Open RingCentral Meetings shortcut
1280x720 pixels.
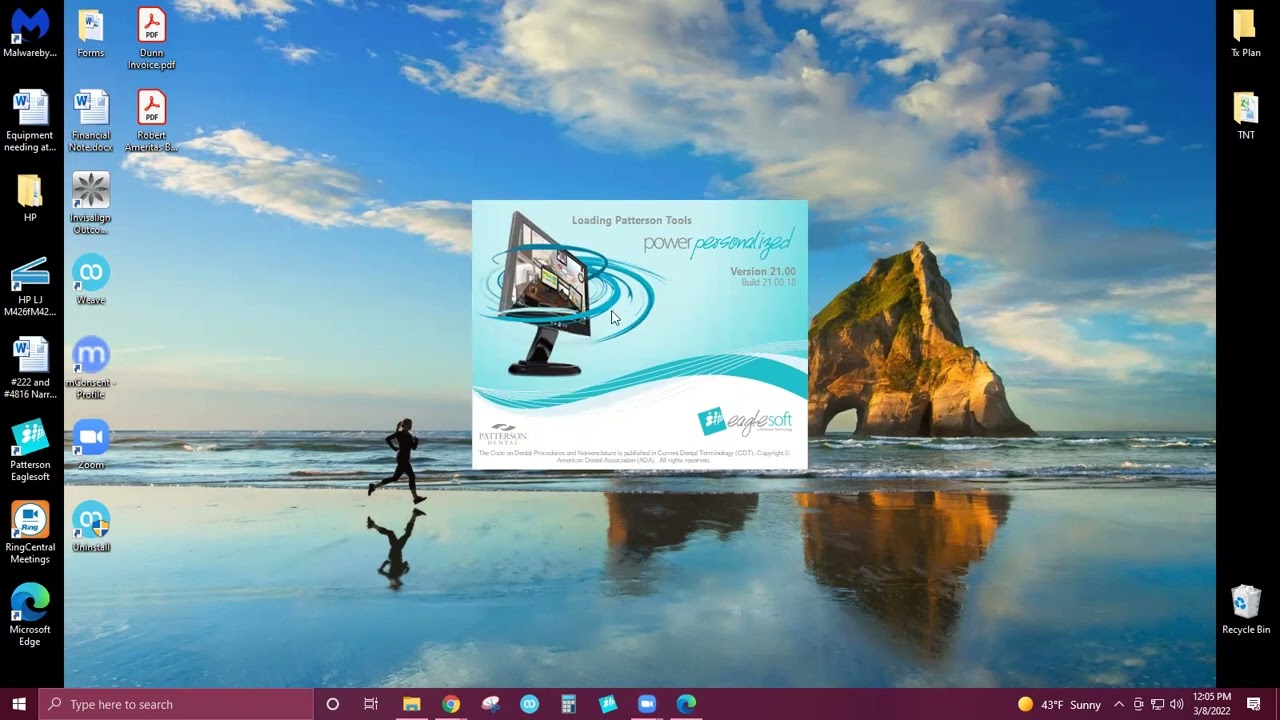pyautogui.click(x=30, y=533)
